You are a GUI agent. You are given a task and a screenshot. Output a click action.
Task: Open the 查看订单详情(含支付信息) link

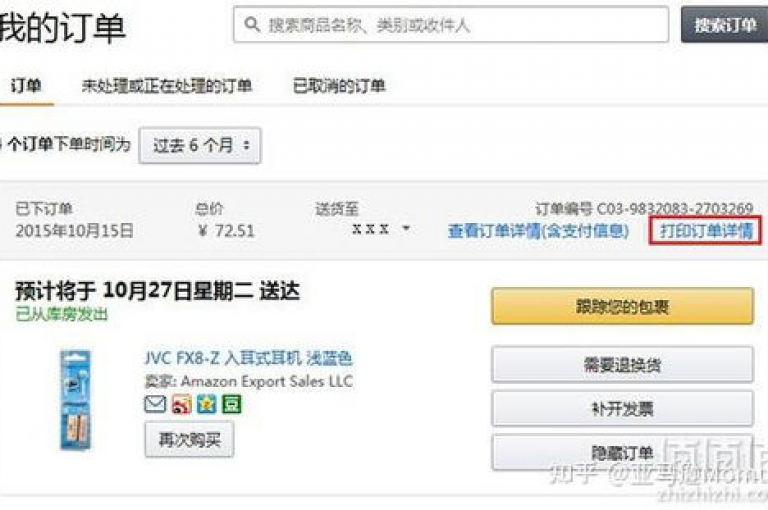click(x=538, y=230)
